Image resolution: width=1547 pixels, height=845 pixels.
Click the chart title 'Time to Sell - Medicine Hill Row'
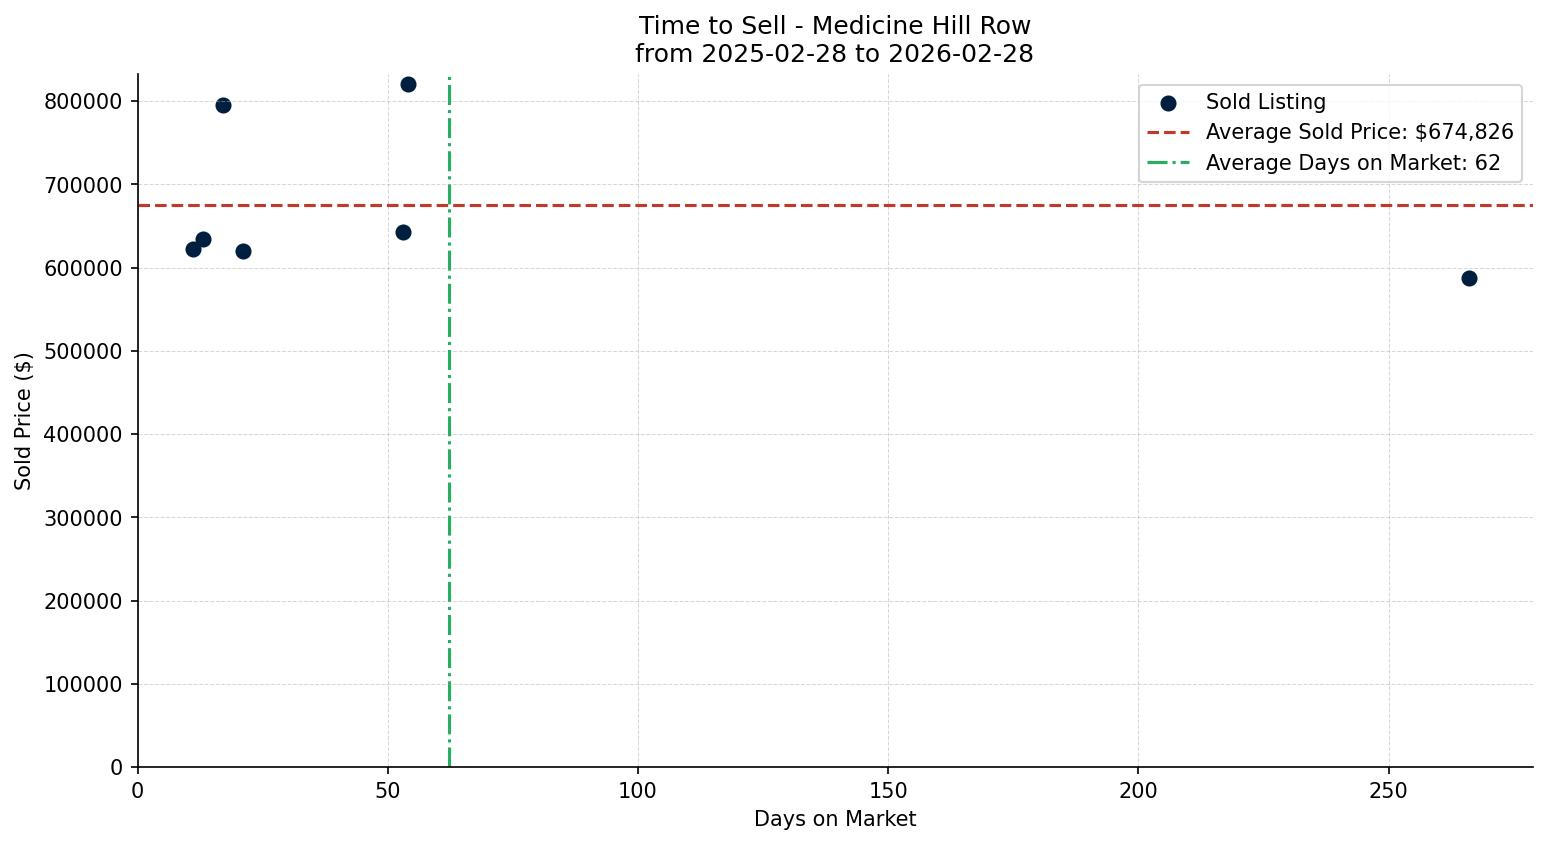pyautogui.click(x=834, y=26)
